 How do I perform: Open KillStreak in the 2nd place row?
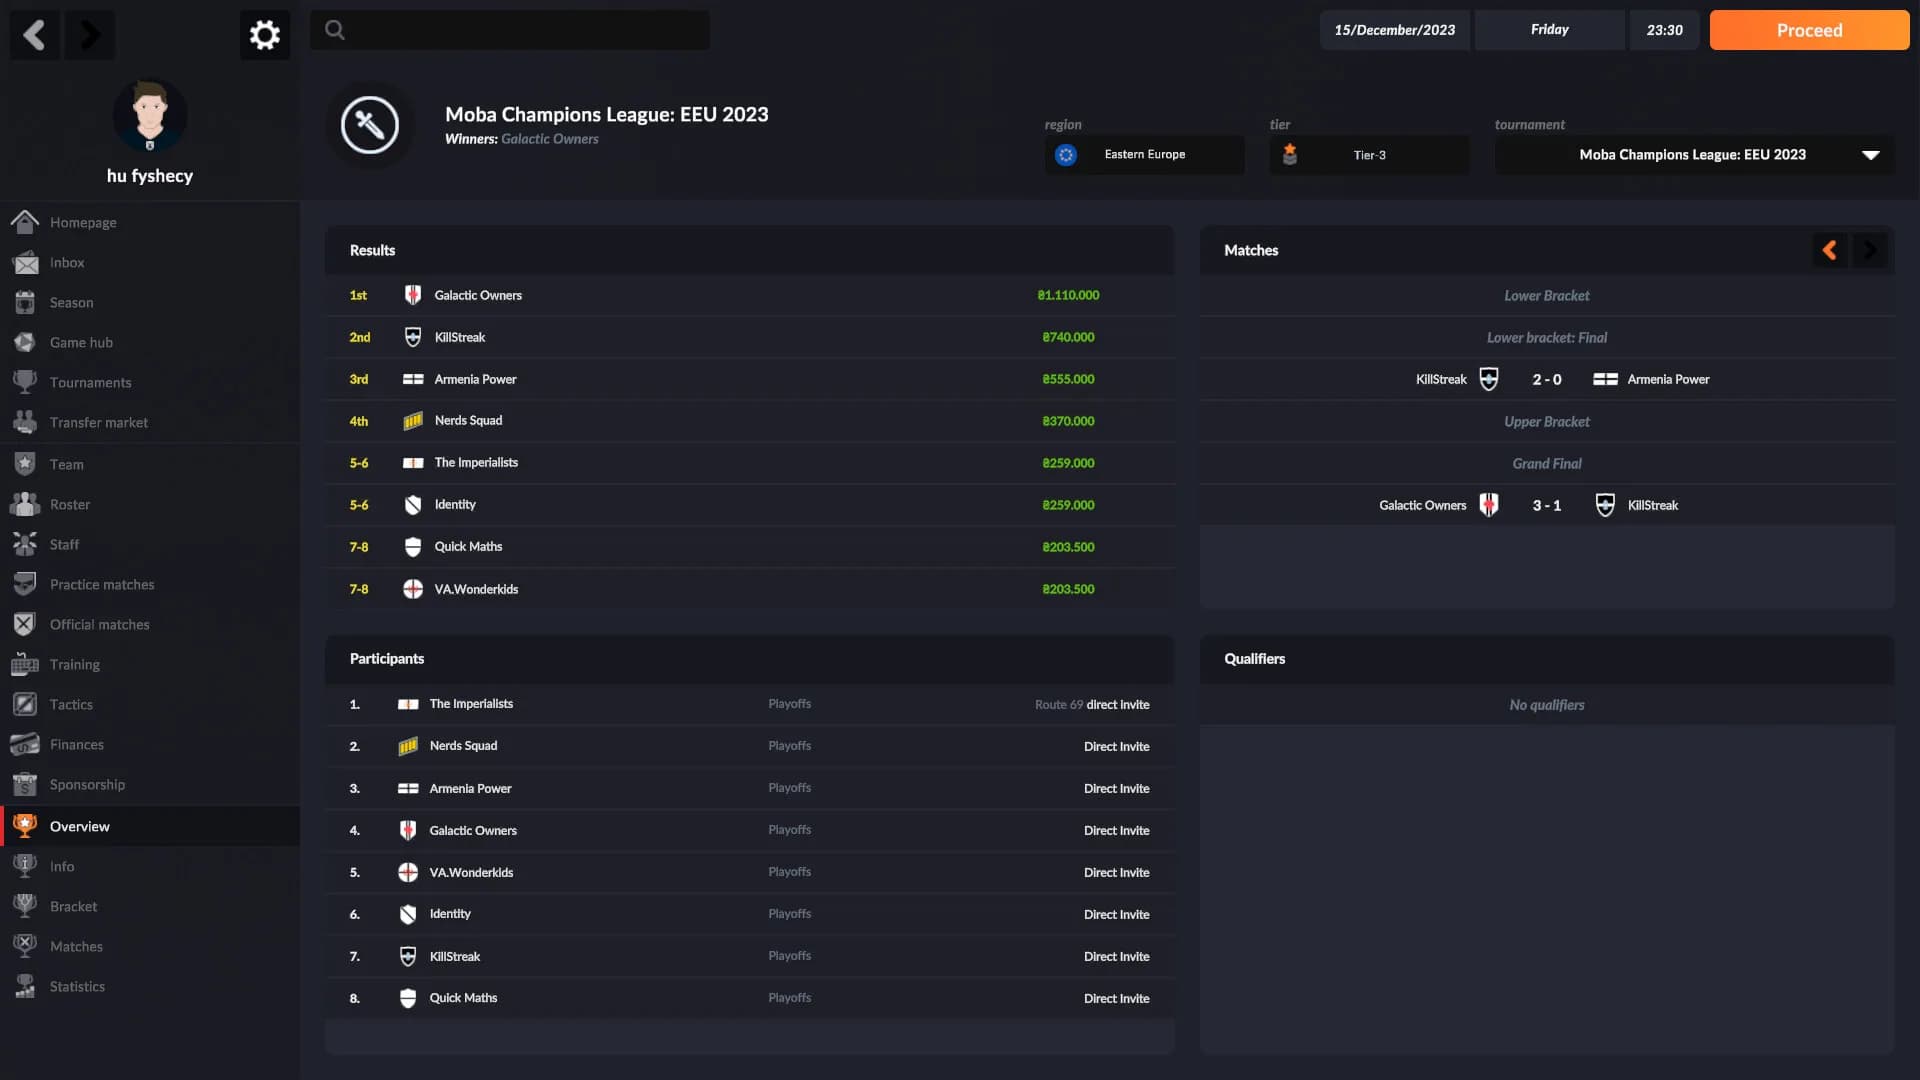pos(460,337)
